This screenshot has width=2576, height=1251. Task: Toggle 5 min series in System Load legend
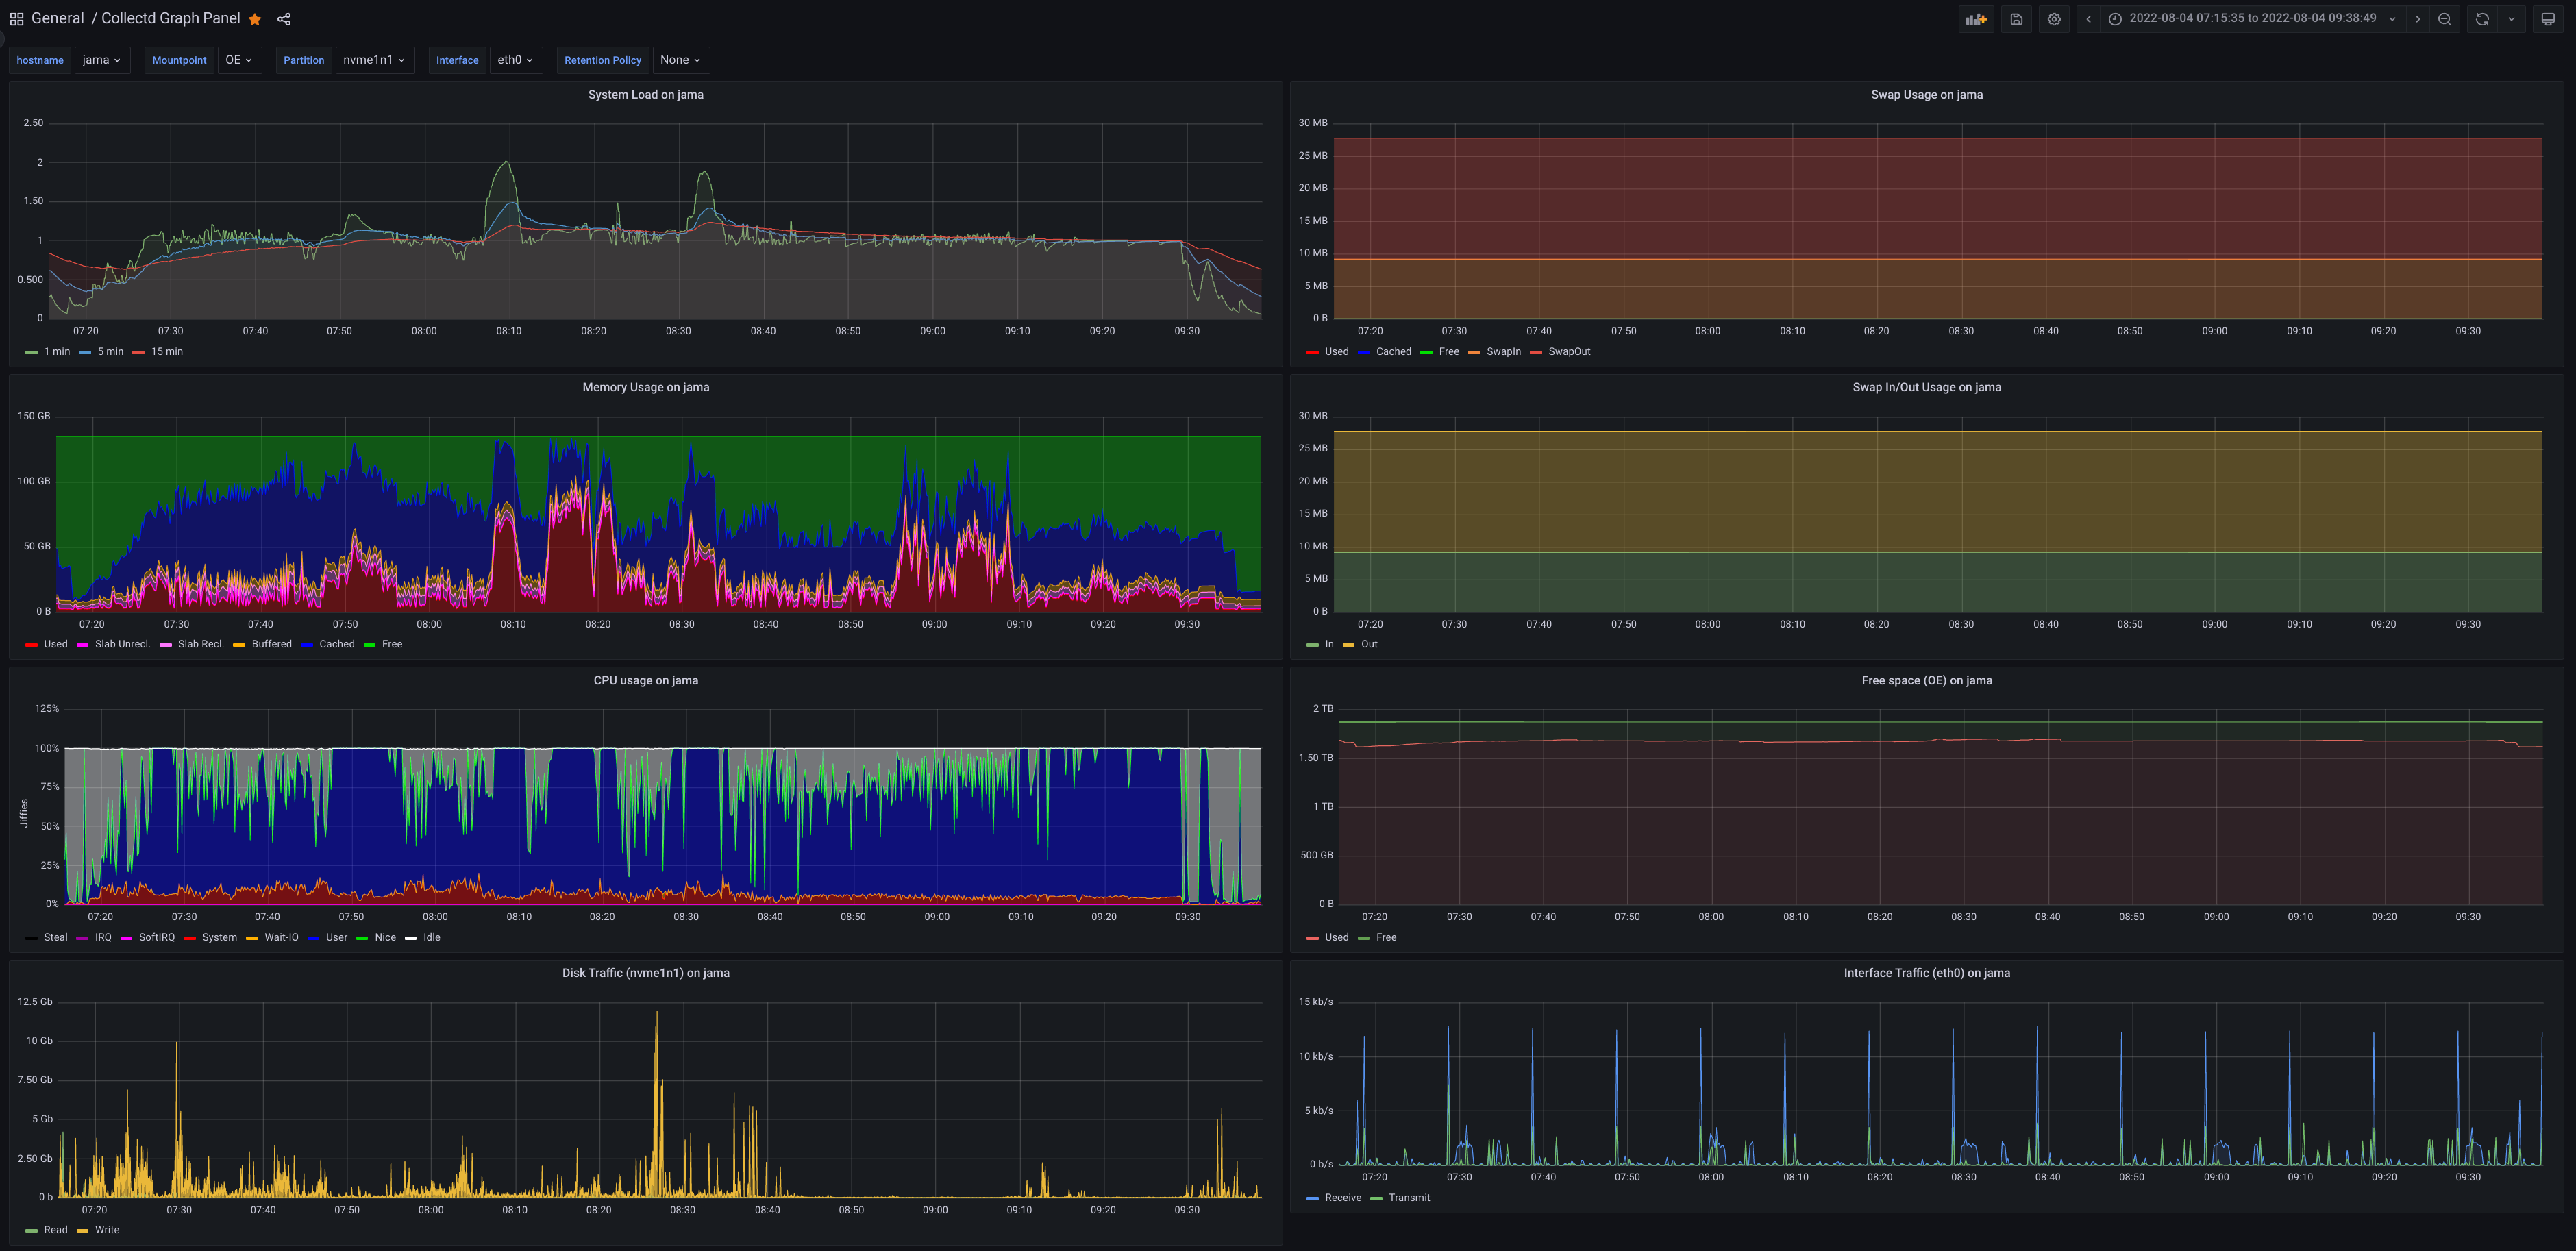(x=110, y=352)
